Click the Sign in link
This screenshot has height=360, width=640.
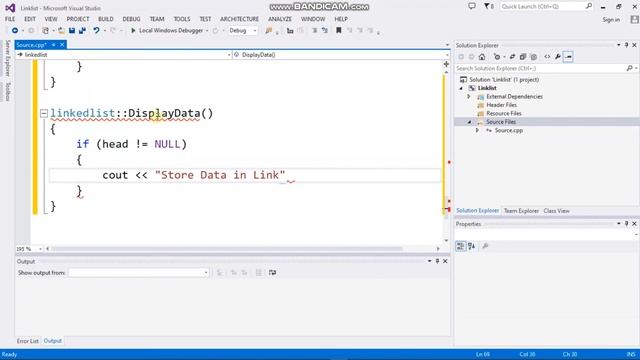pos(611,20)
